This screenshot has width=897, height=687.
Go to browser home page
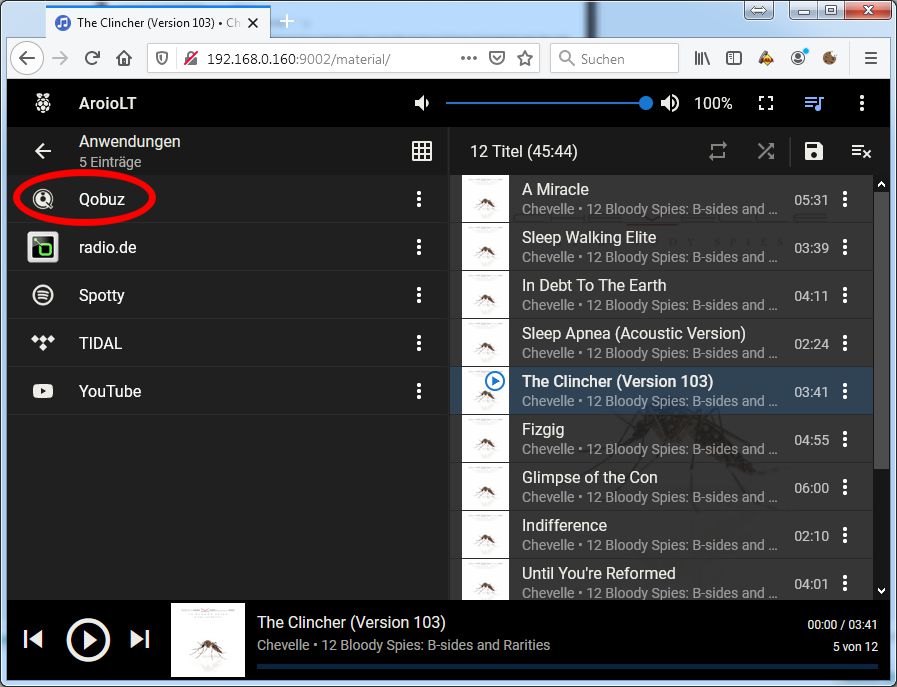click(x=124, y=58)
